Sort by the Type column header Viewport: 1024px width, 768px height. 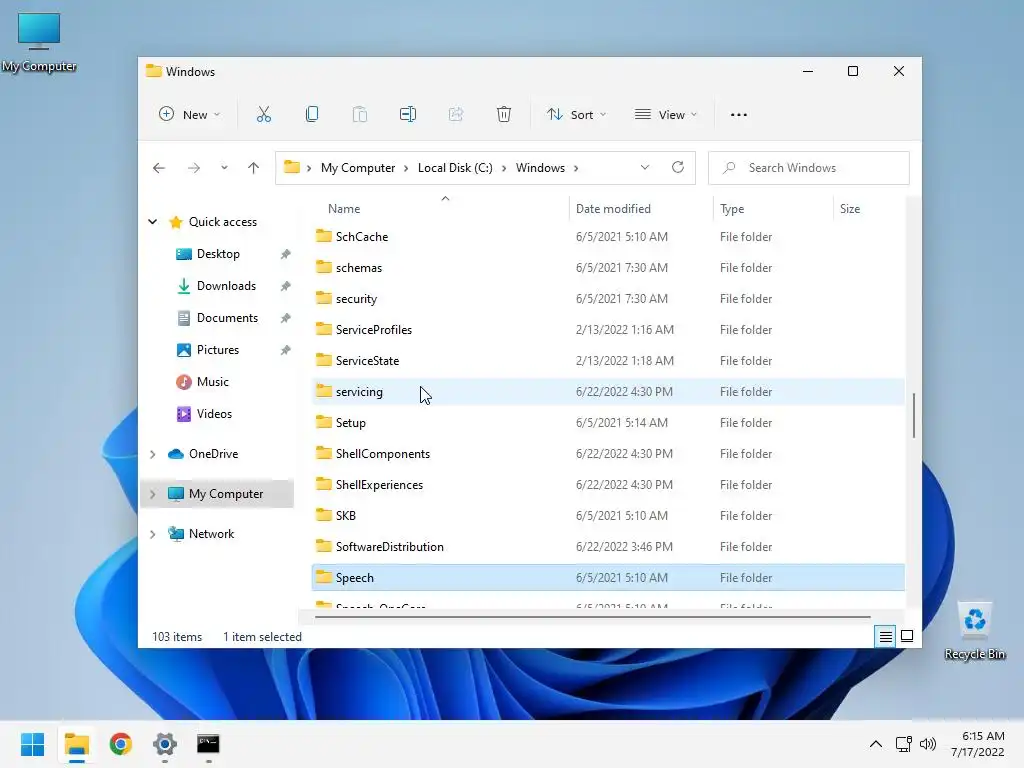[732, 208]
